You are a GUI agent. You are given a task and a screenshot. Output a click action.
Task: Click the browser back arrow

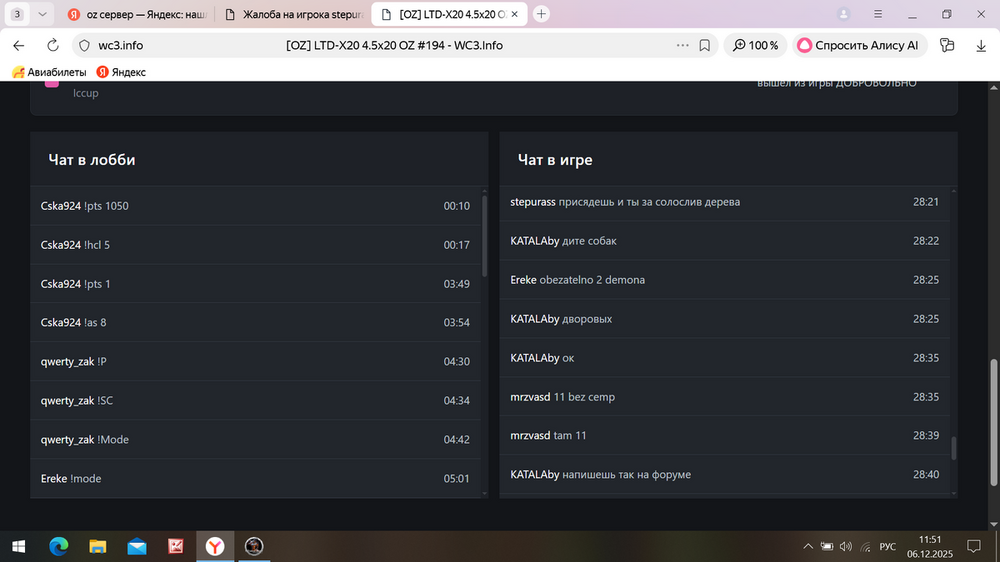click(19, 46)
